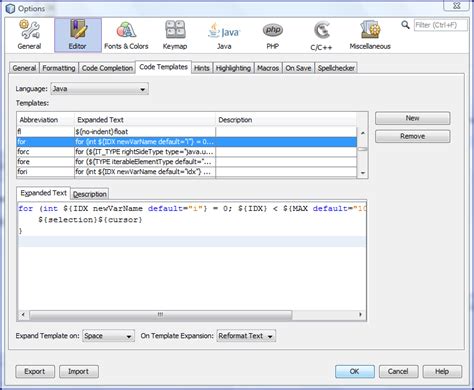This screenshot has width=474, height=390.
Task: Select the 'fori' template row
Action: point(187,172)
